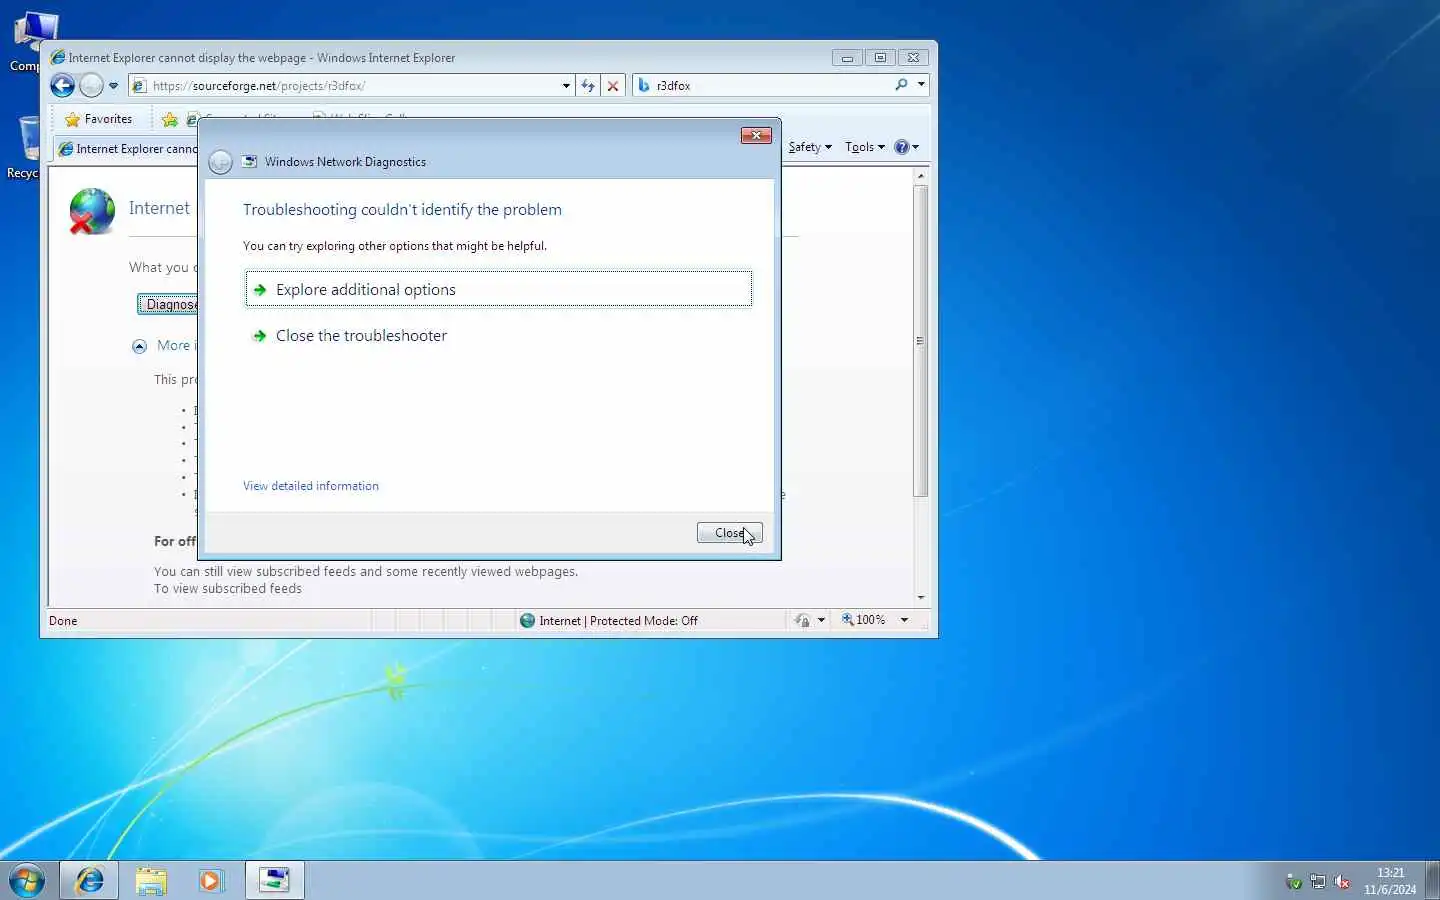Open Windows Media Player from taskbar
This screenshot has height=900, width=1440.
(211, 880)
